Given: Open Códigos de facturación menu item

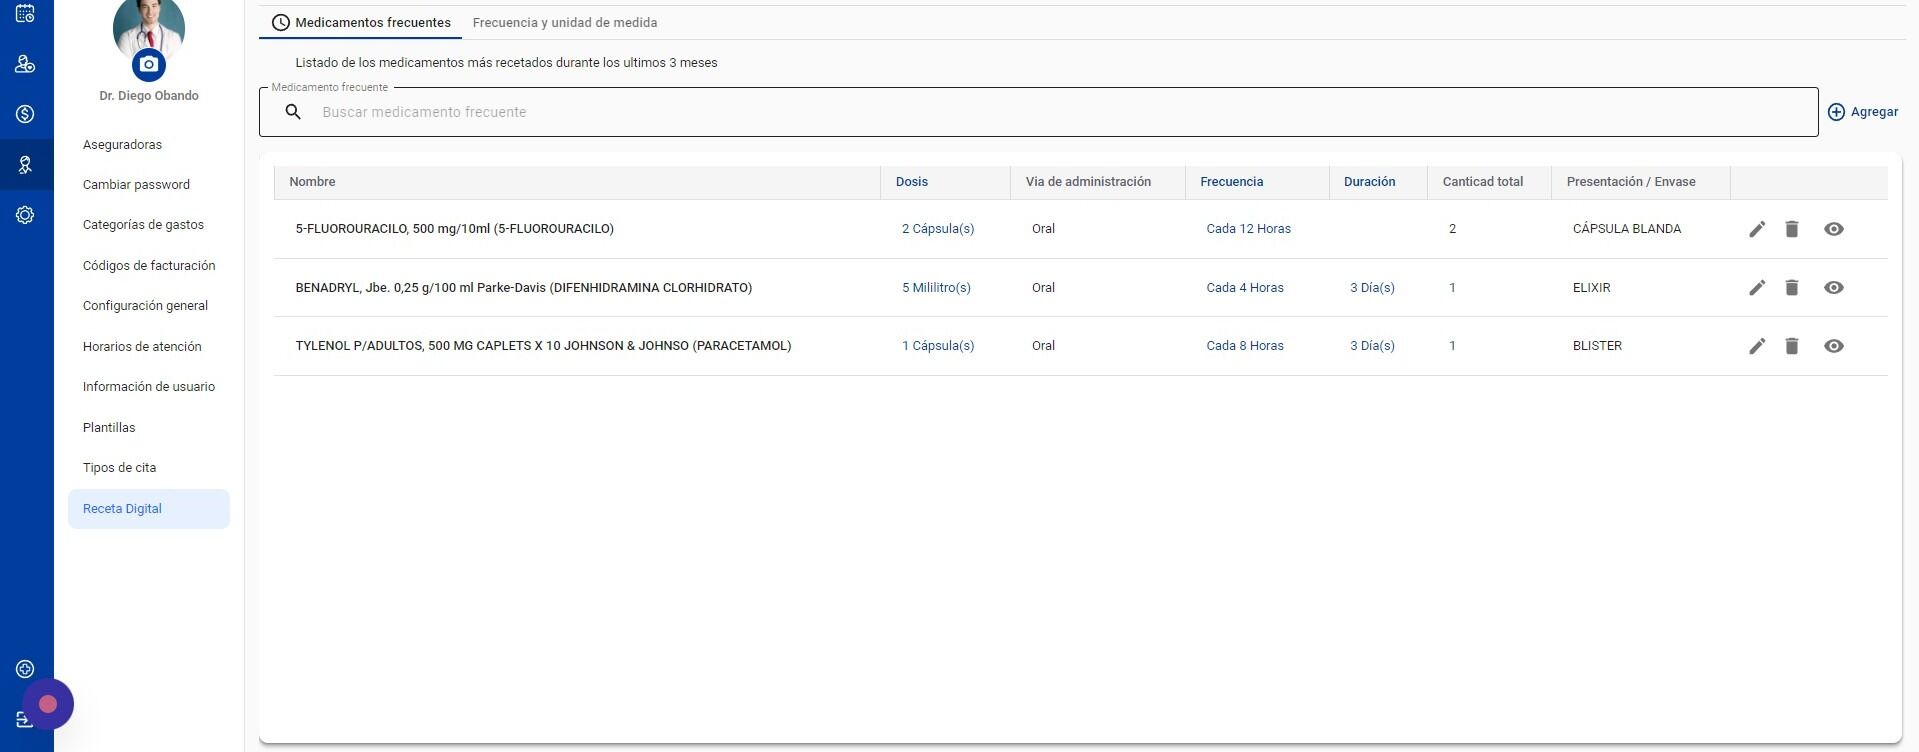Looking at the screenshot, I should (149, 266).
